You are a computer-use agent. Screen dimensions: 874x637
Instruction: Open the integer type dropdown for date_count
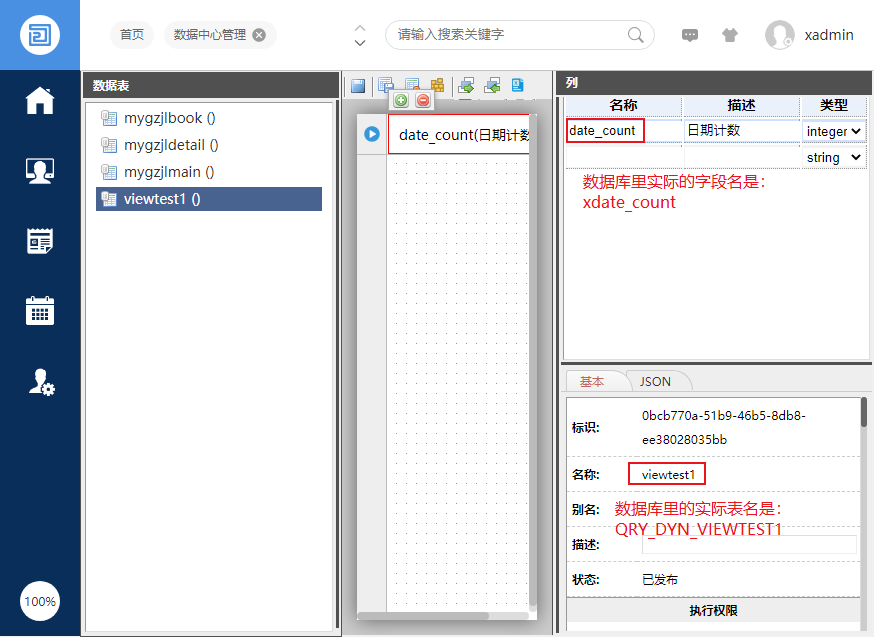click(833, 131)
